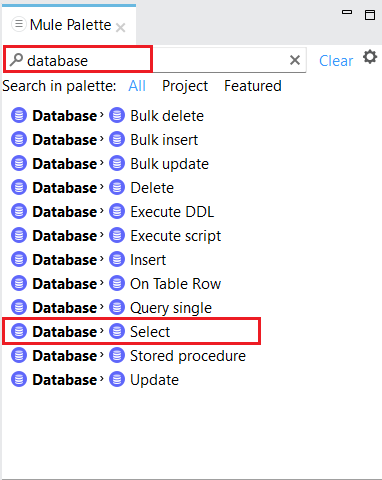
Task: Close the Mule Palette tab
Action: coord(120,27)
